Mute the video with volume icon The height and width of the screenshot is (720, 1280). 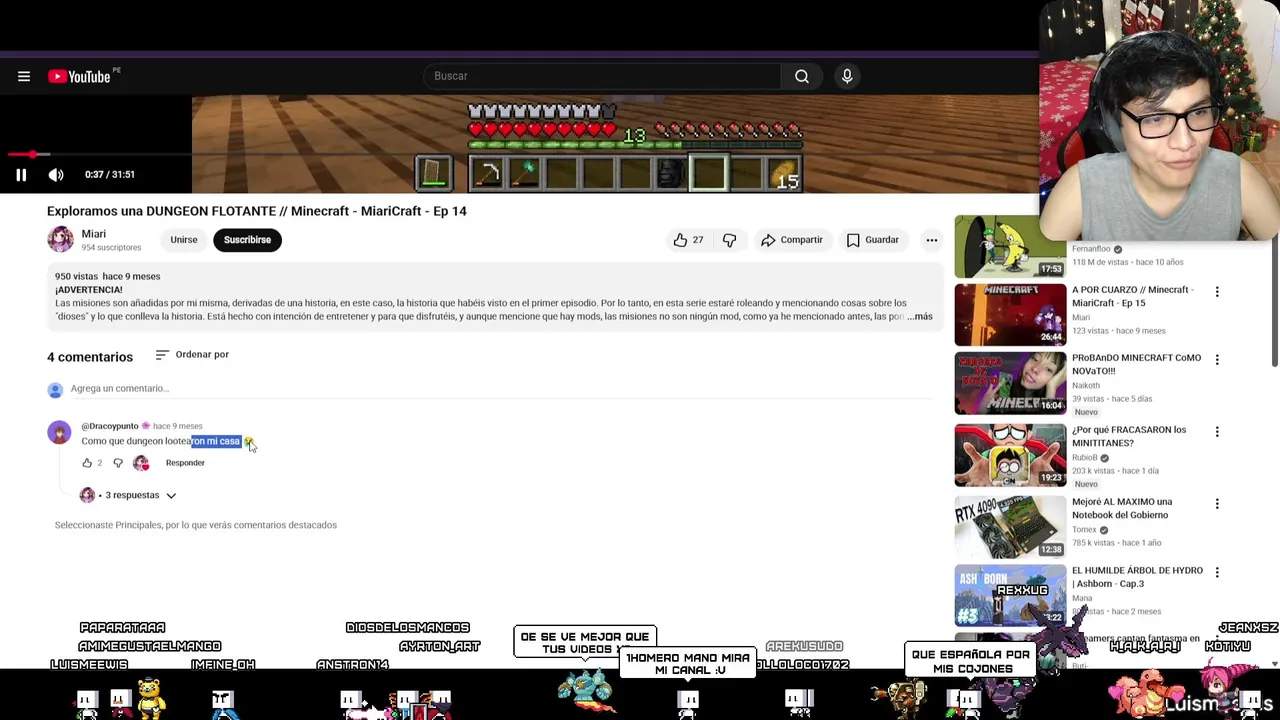pyautogui.click(x=56, y=174)
